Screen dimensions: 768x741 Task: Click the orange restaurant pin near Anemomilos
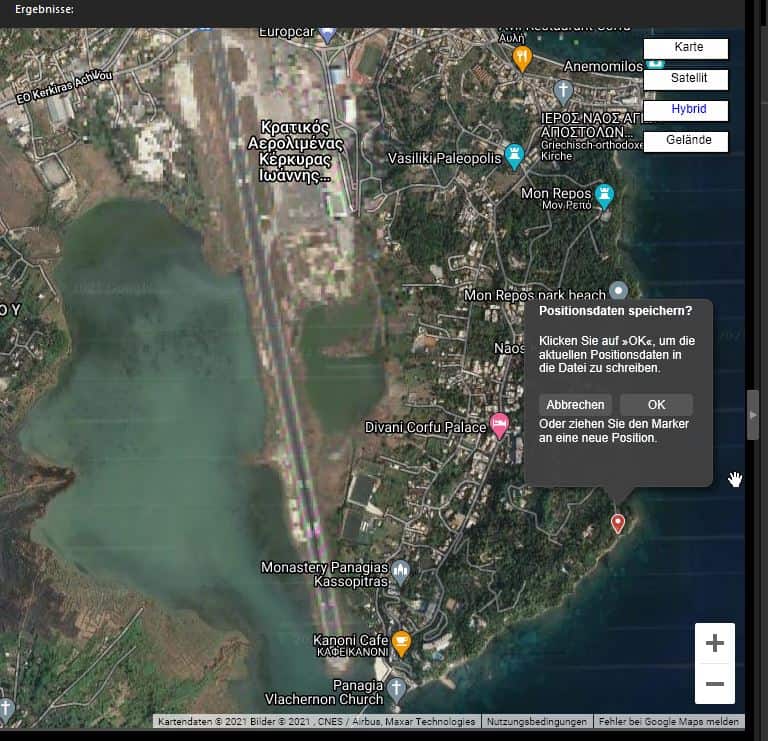click(522, 58)
